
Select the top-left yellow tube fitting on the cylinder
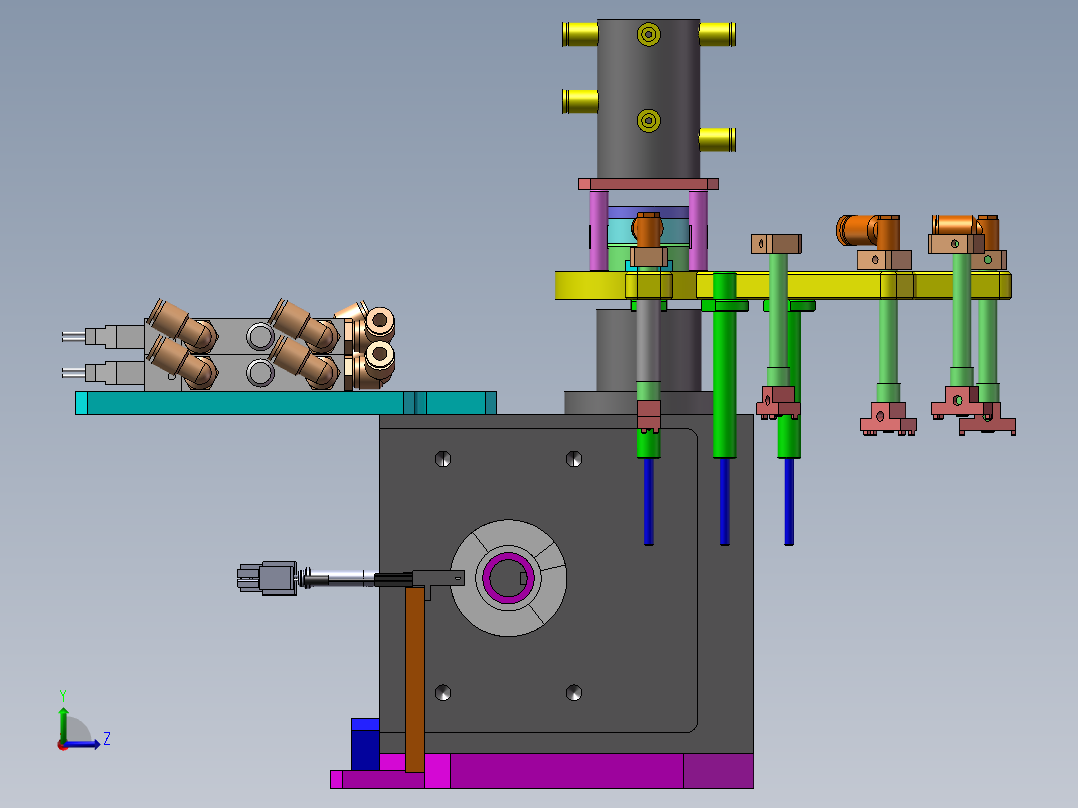[x=580, y=34]
